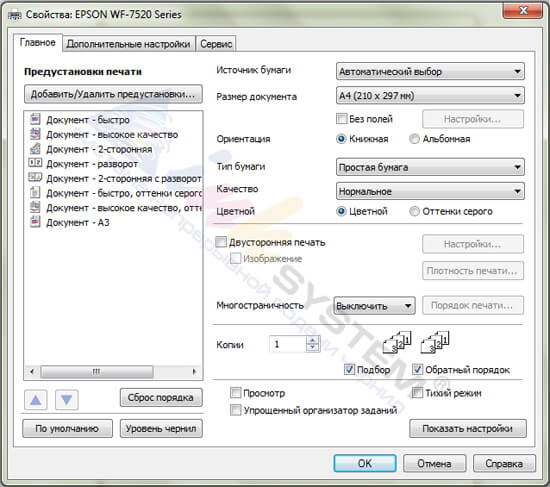Open 'Многостраничность' dropdown
Image resolution: width=550 pixels, height=487 pixels.
coord(374,306)
